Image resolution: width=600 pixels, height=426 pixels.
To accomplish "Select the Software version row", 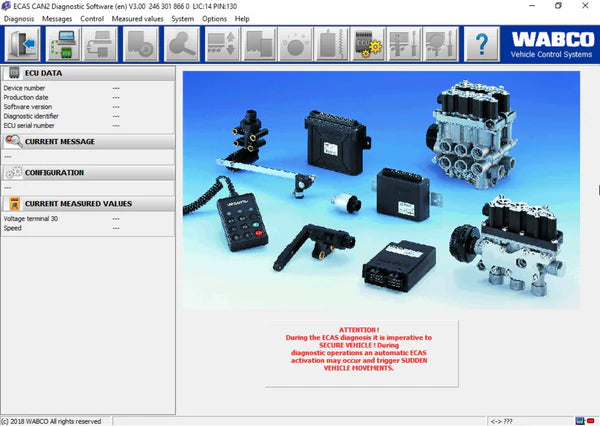I will point(88,107).
